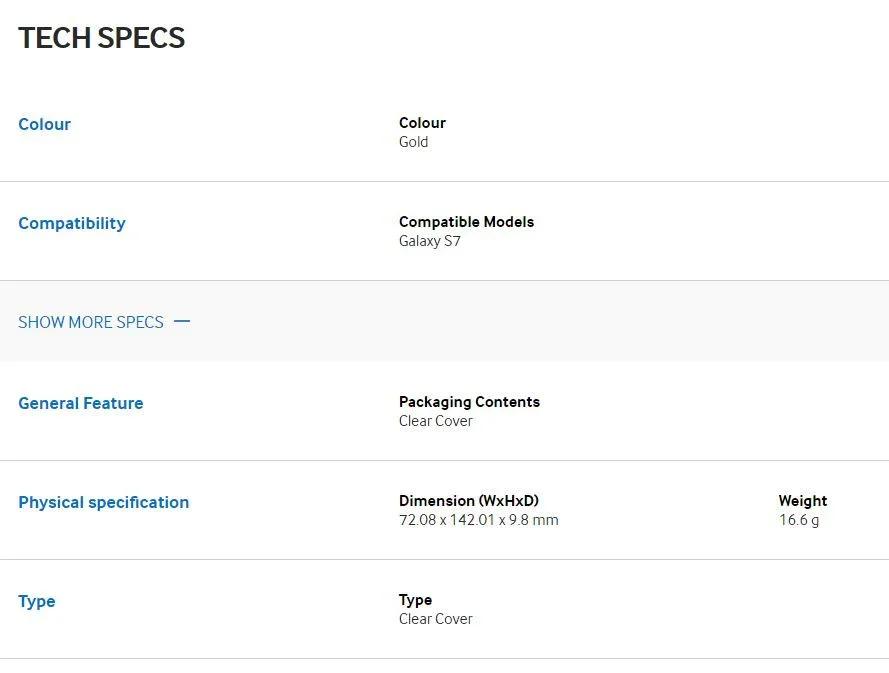This screenshot has height=673, width=889.
Task: Click the minus icon beside Show More Specs
Action: [182, 321]
